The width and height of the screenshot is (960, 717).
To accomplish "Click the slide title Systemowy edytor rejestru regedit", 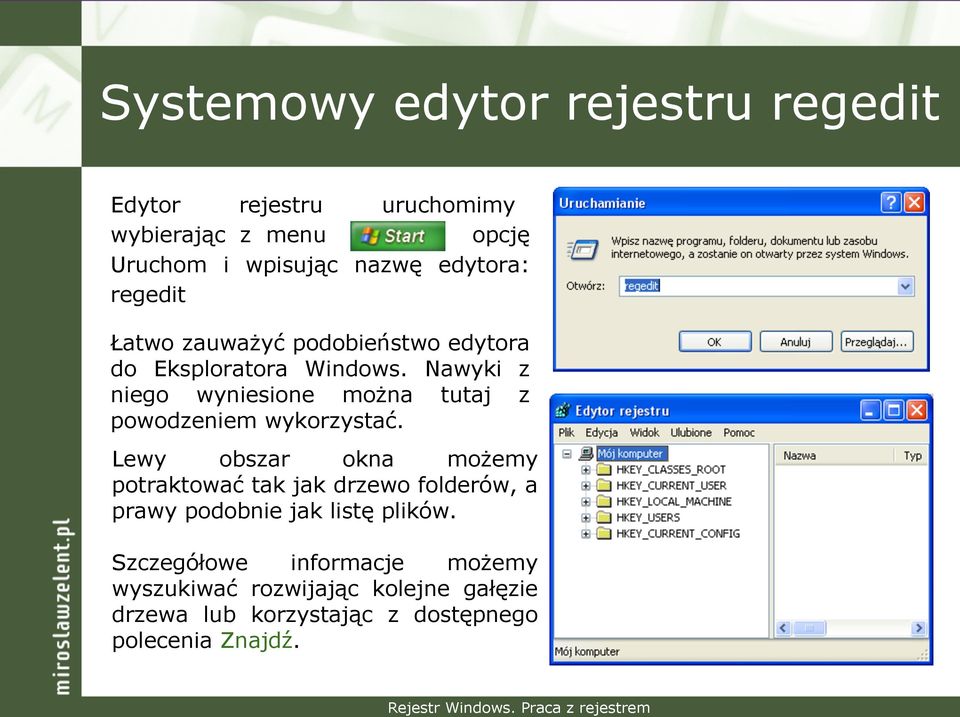I will coord(520,103).
